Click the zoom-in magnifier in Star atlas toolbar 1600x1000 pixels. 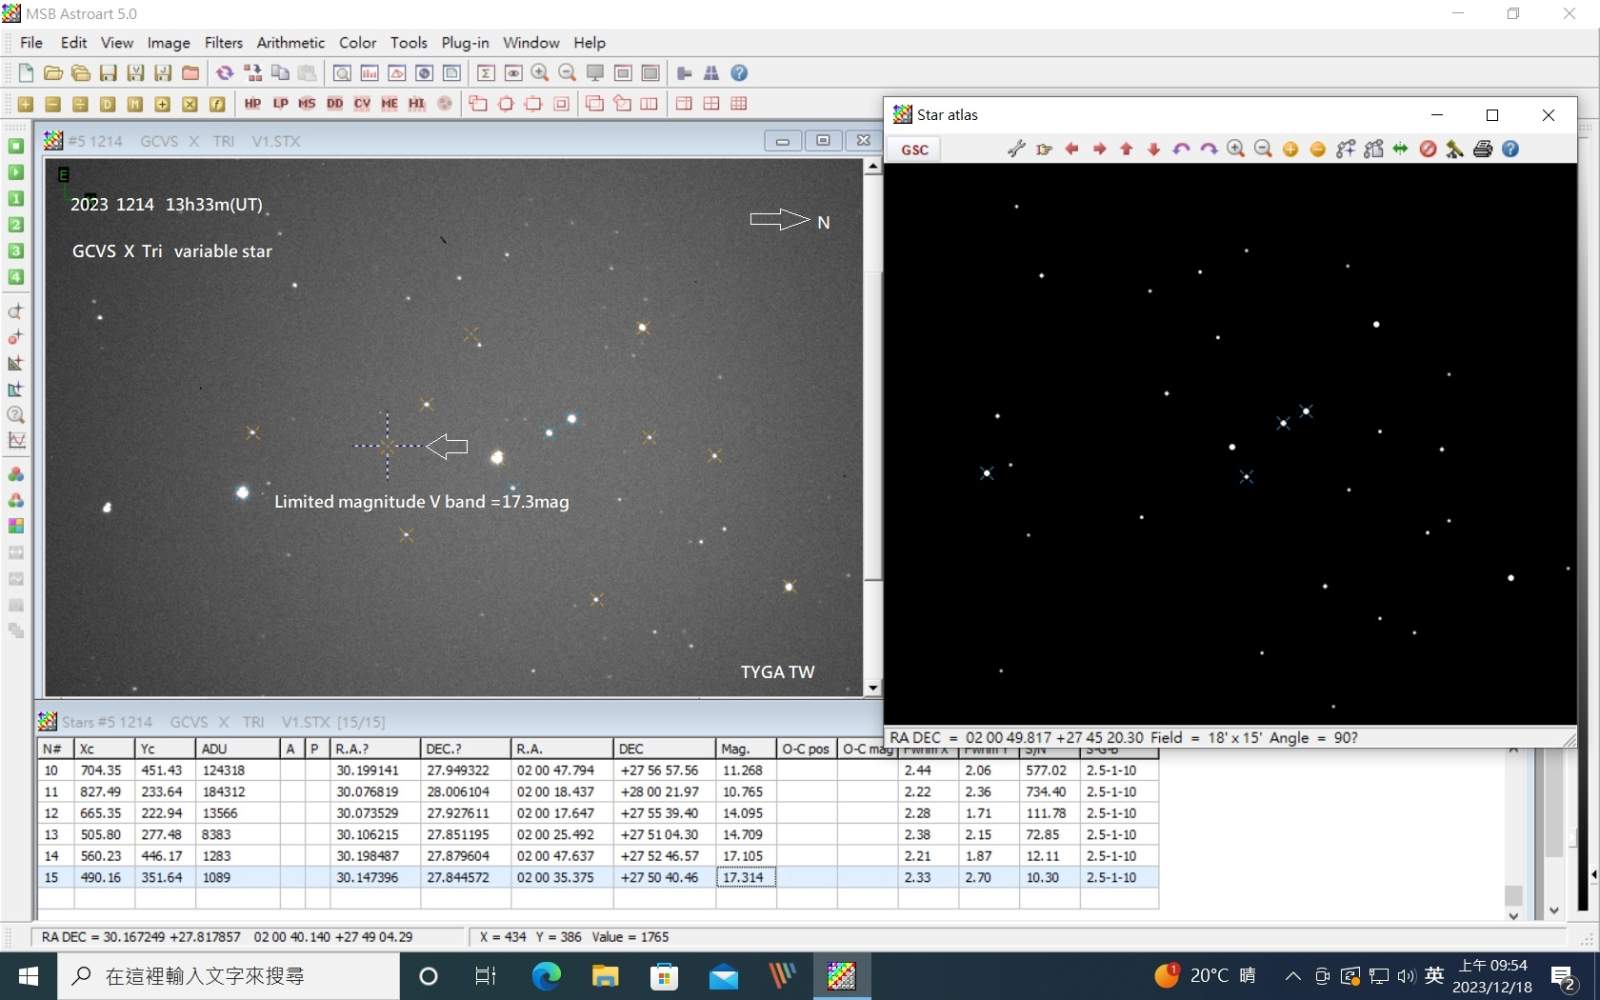1236,149
